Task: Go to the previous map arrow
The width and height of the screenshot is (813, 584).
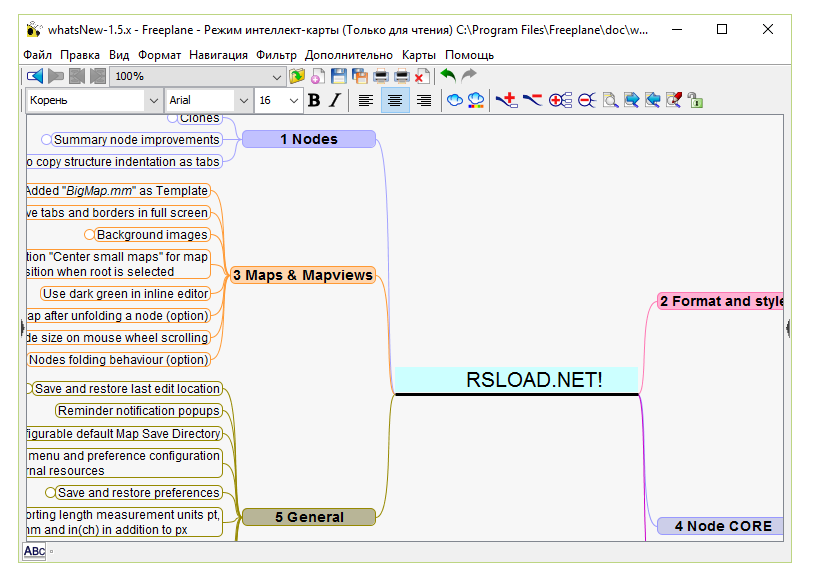Action: [x=35, y=76]
